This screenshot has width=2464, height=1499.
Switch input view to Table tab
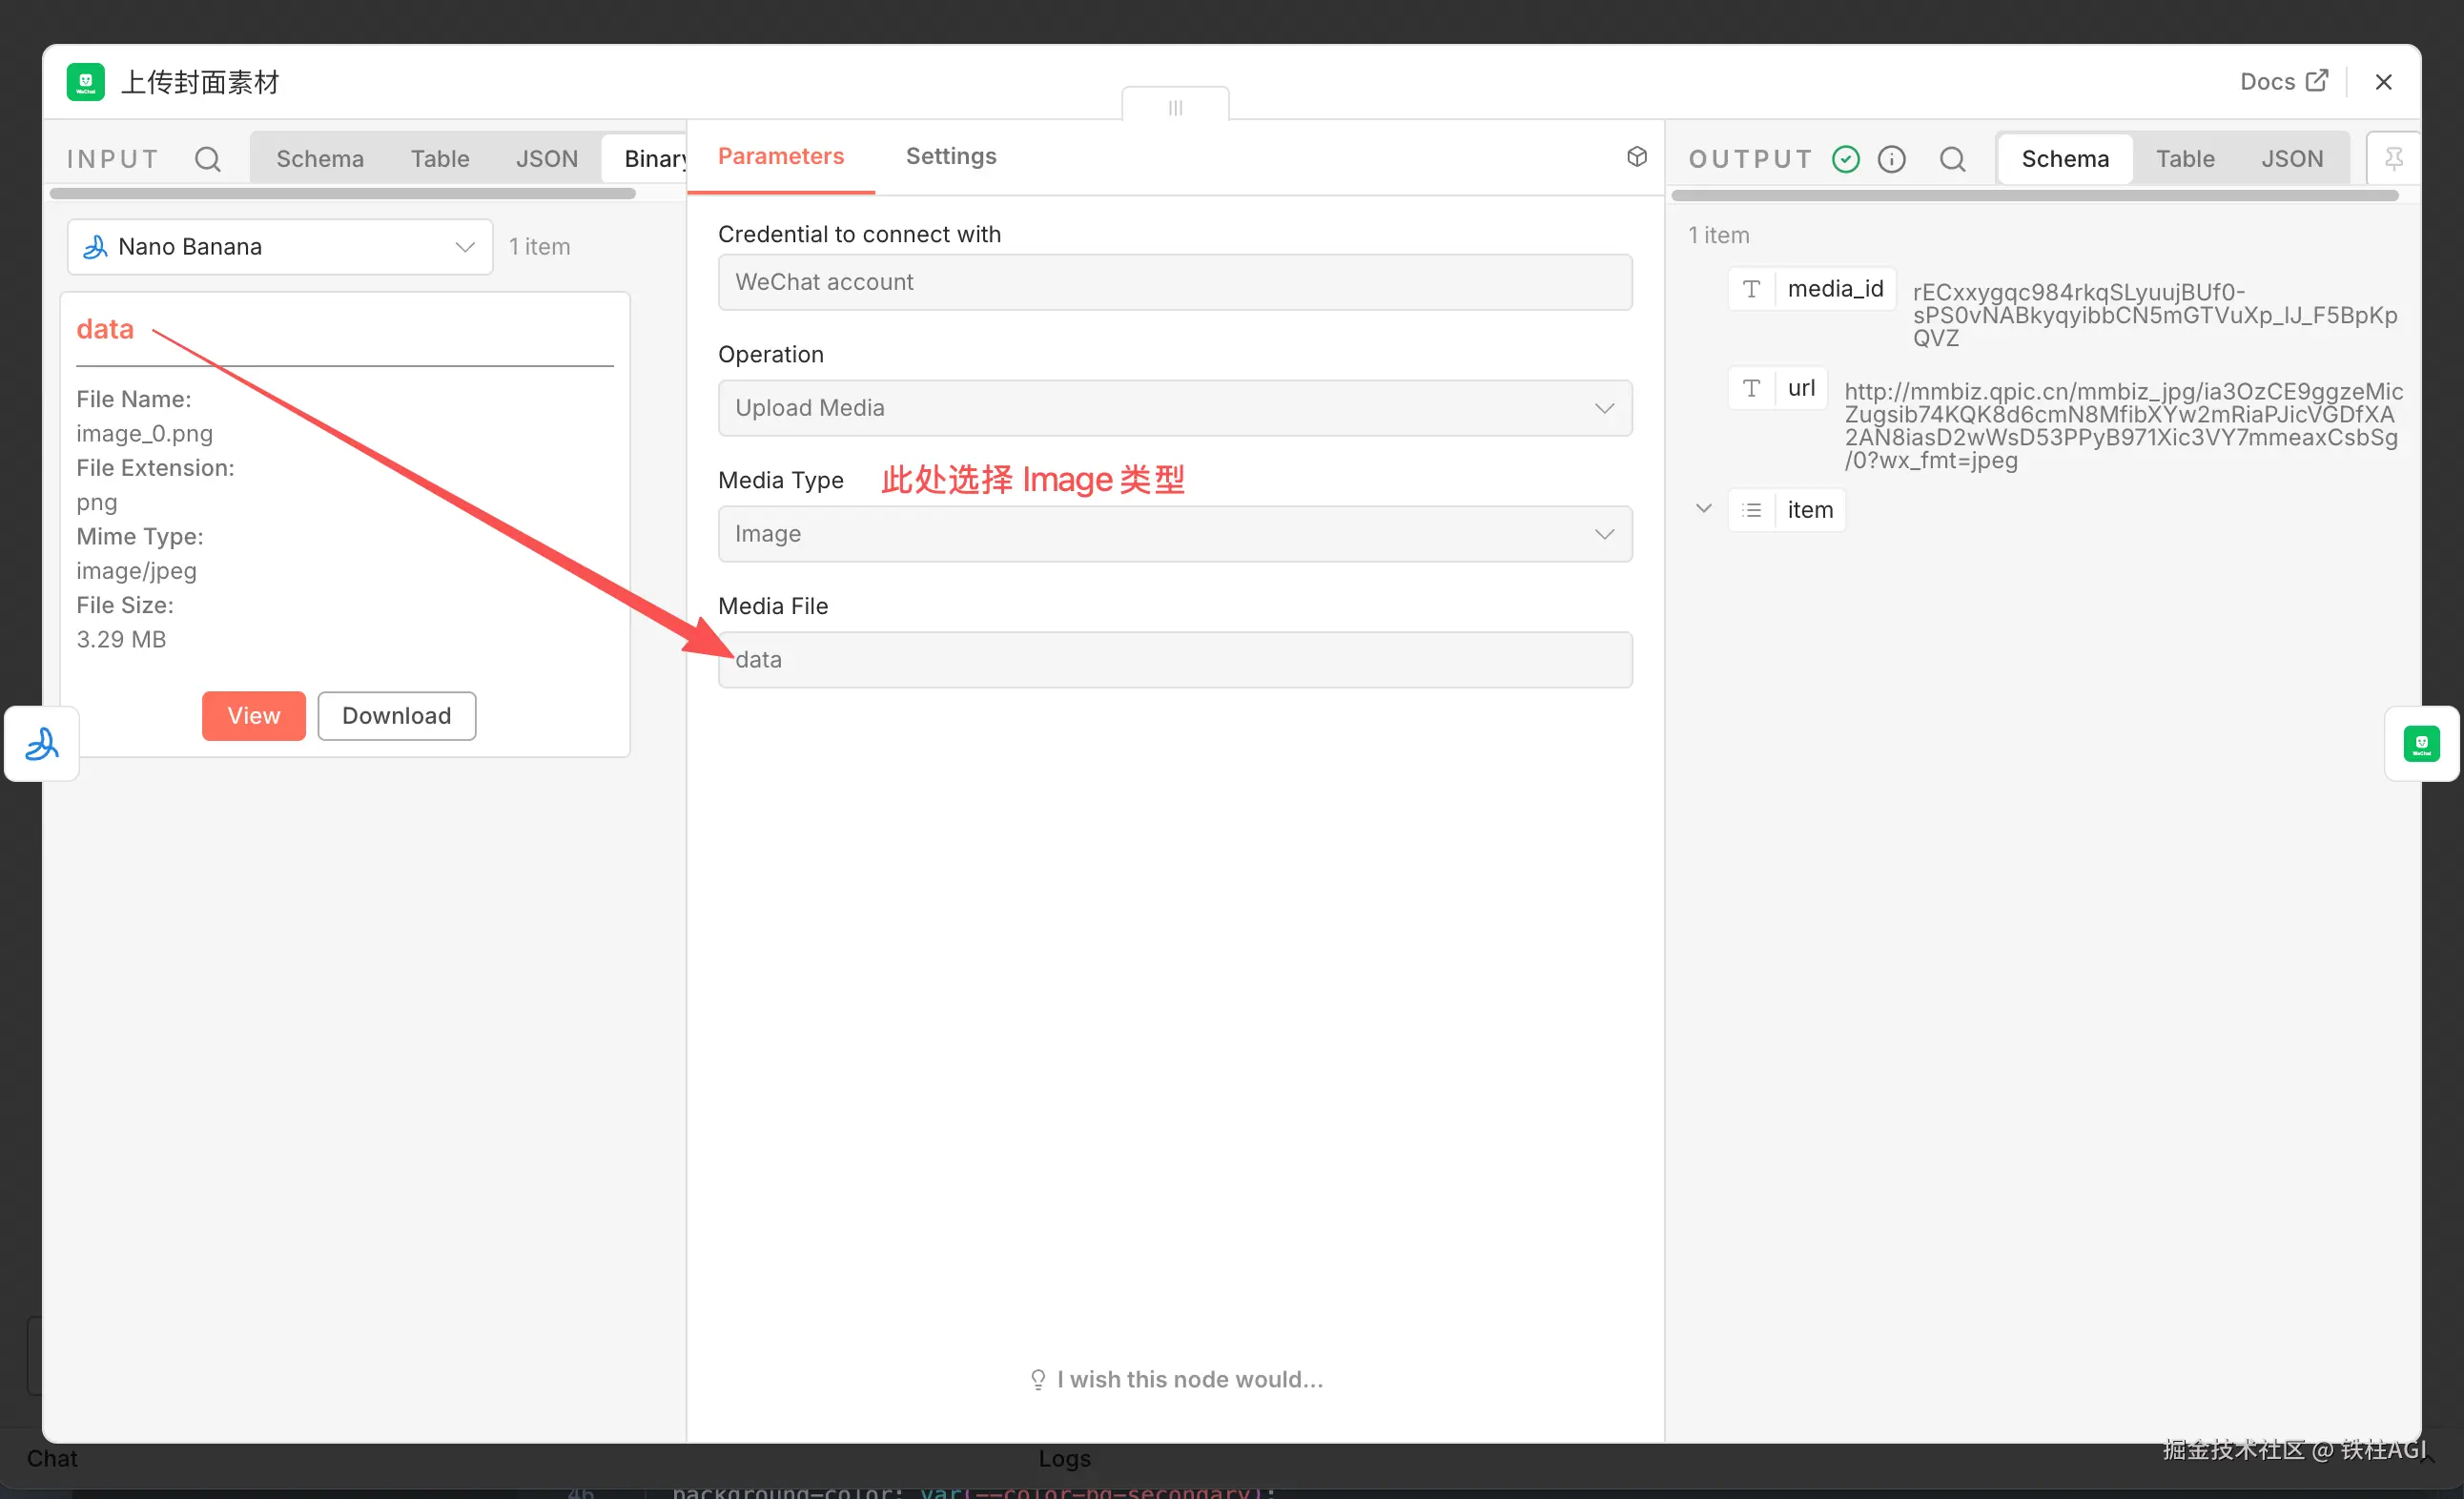440,159
